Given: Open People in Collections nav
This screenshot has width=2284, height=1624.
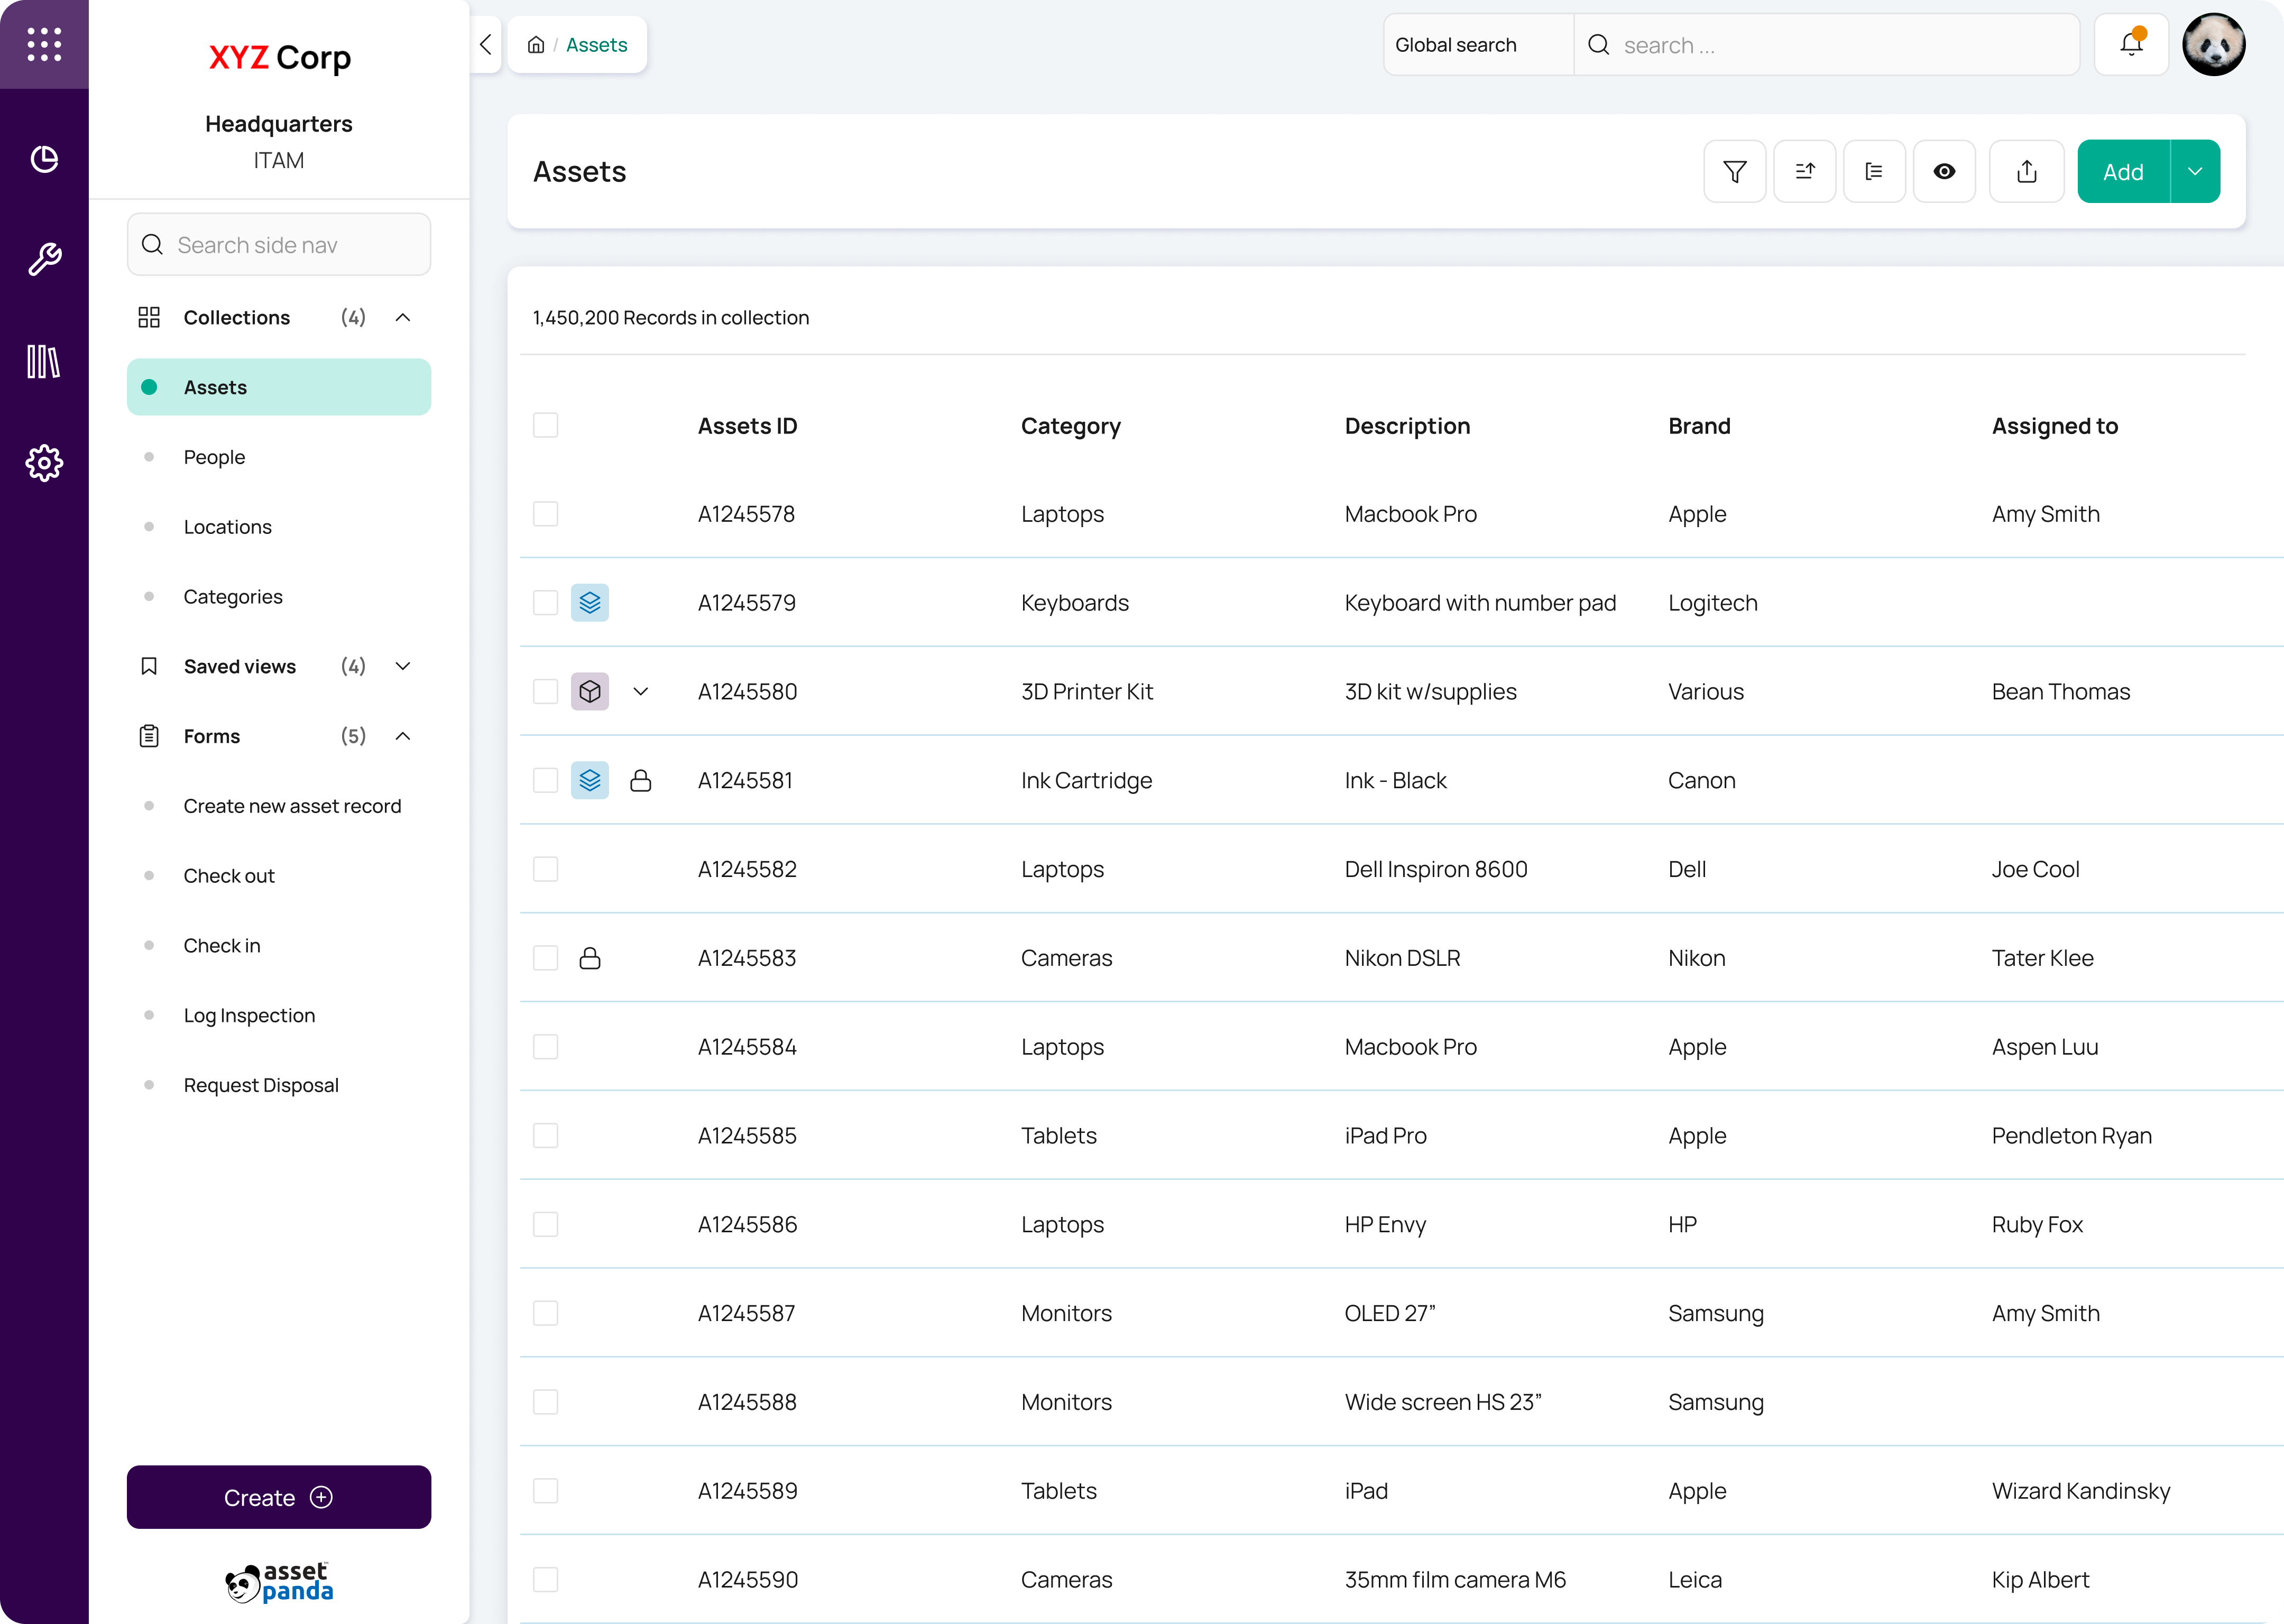Looking at the screenshot, I should (214, 457).
